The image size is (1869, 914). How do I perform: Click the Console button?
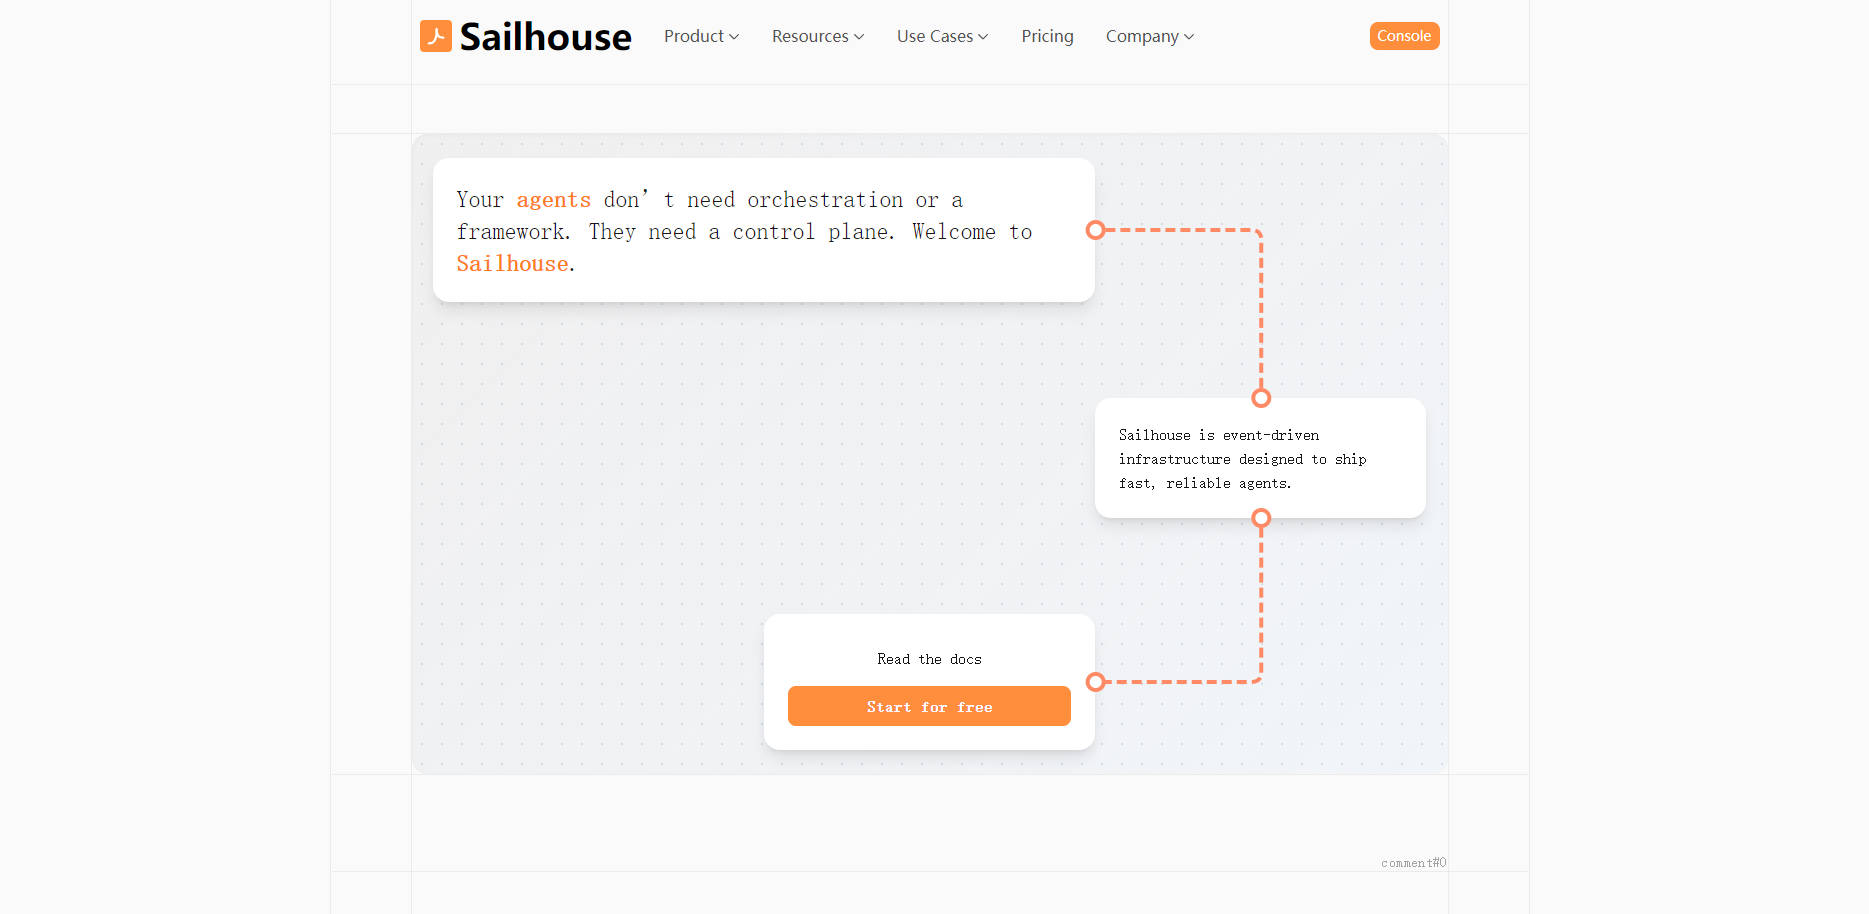click(x=1404, y=36)
